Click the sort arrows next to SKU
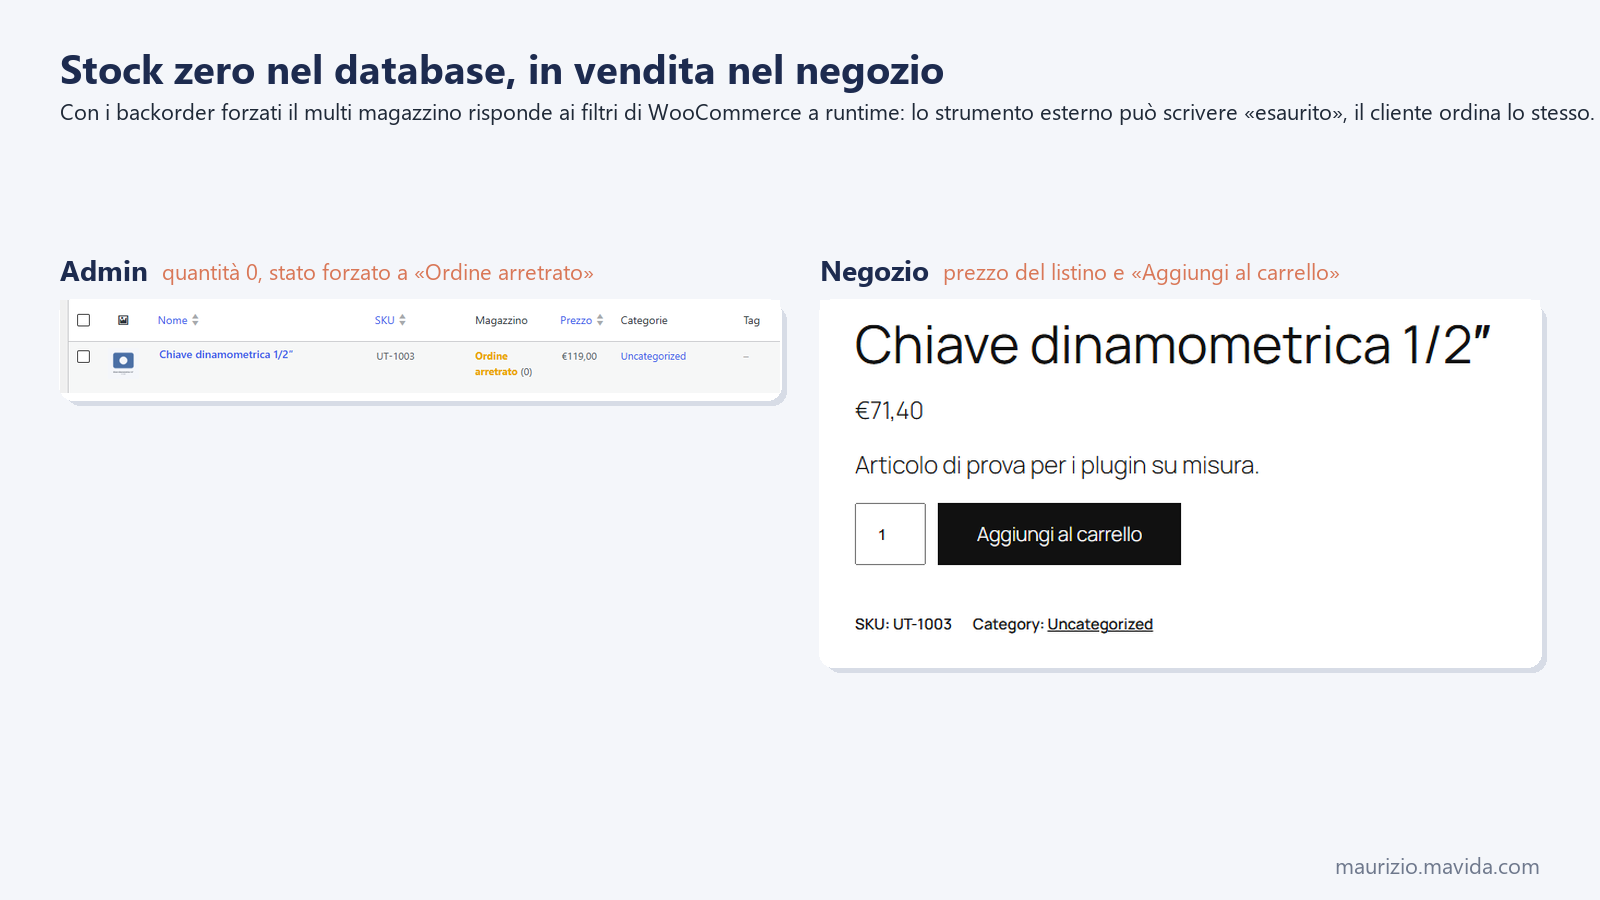The width and height of the screenshot is (1600, 900). click(x=402, y=320)
